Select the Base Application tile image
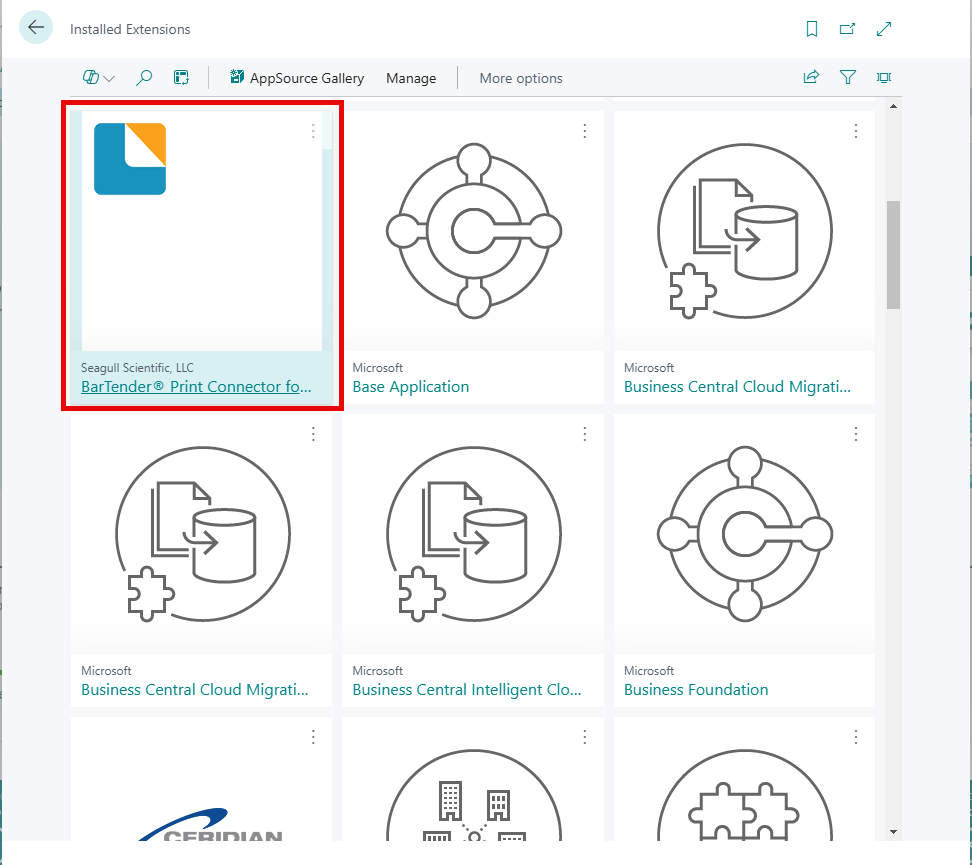The image size is (972, 865). [x=474, y=231]
